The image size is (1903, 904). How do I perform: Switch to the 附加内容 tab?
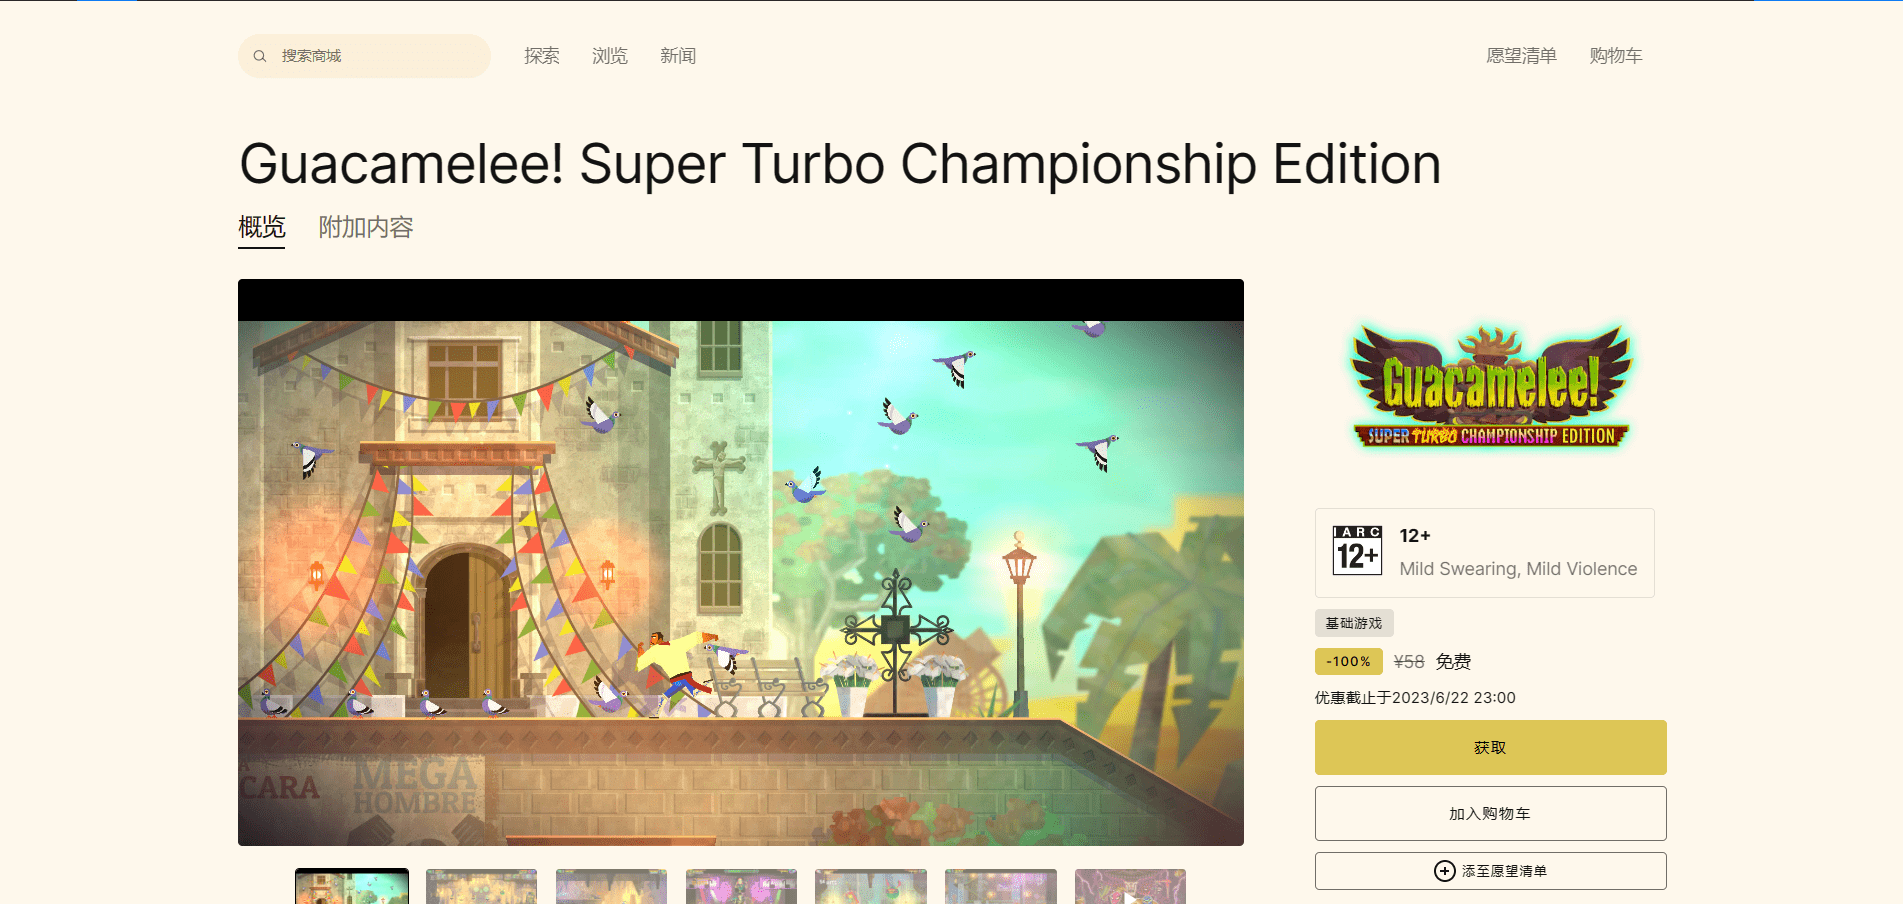[366, 228]
